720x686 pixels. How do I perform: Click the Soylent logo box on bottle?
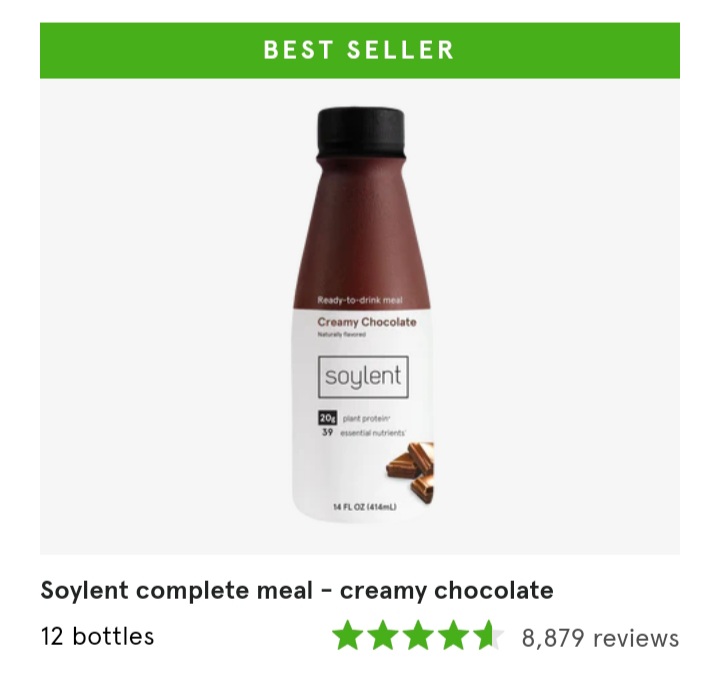(363, 377)
